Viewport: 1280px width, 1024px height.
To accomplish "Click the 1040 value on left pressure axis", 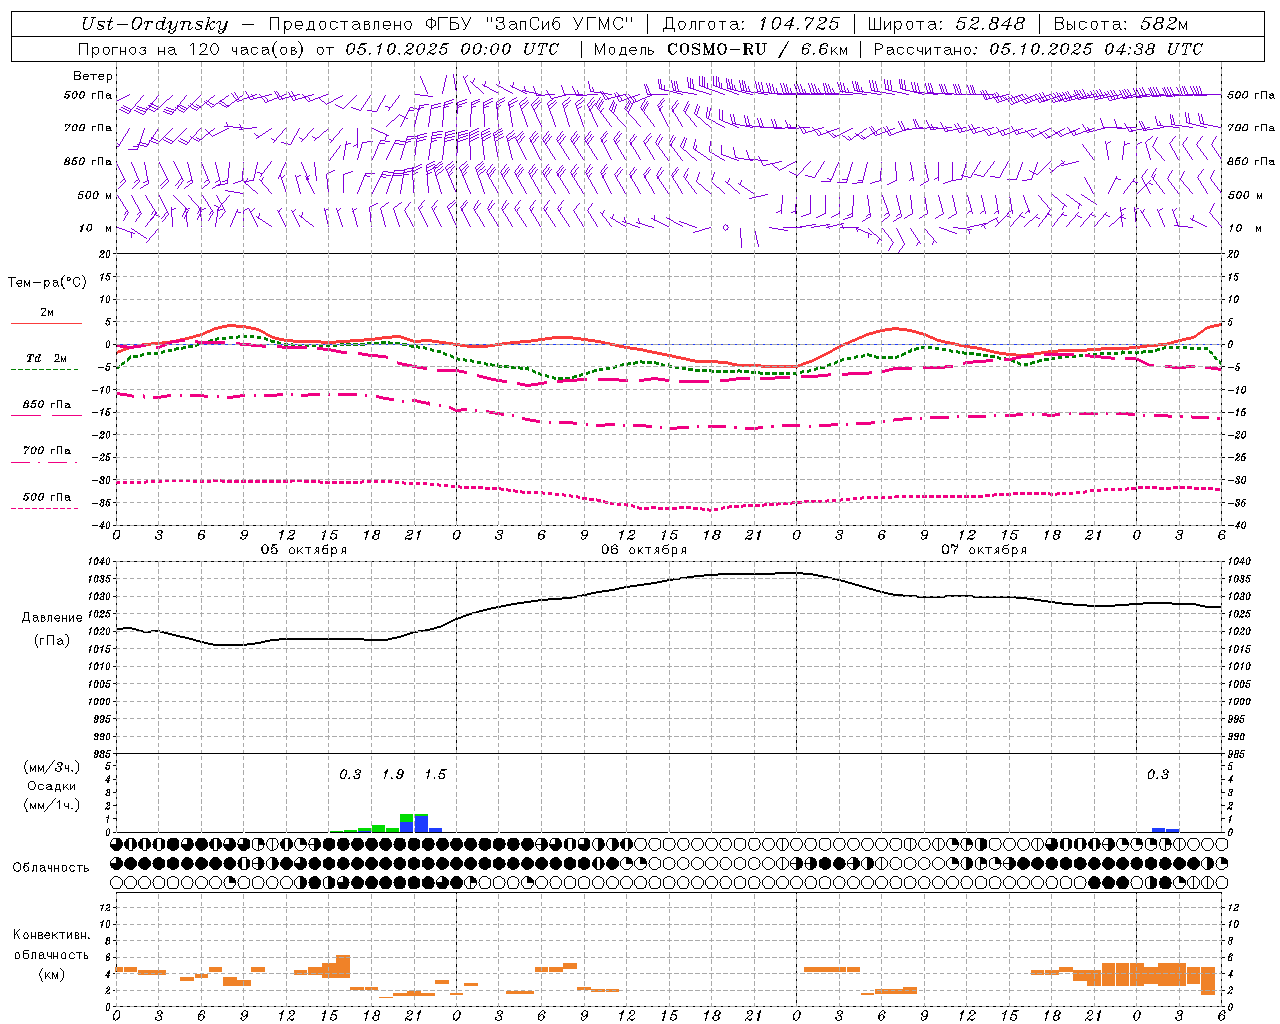I will 102,562.
